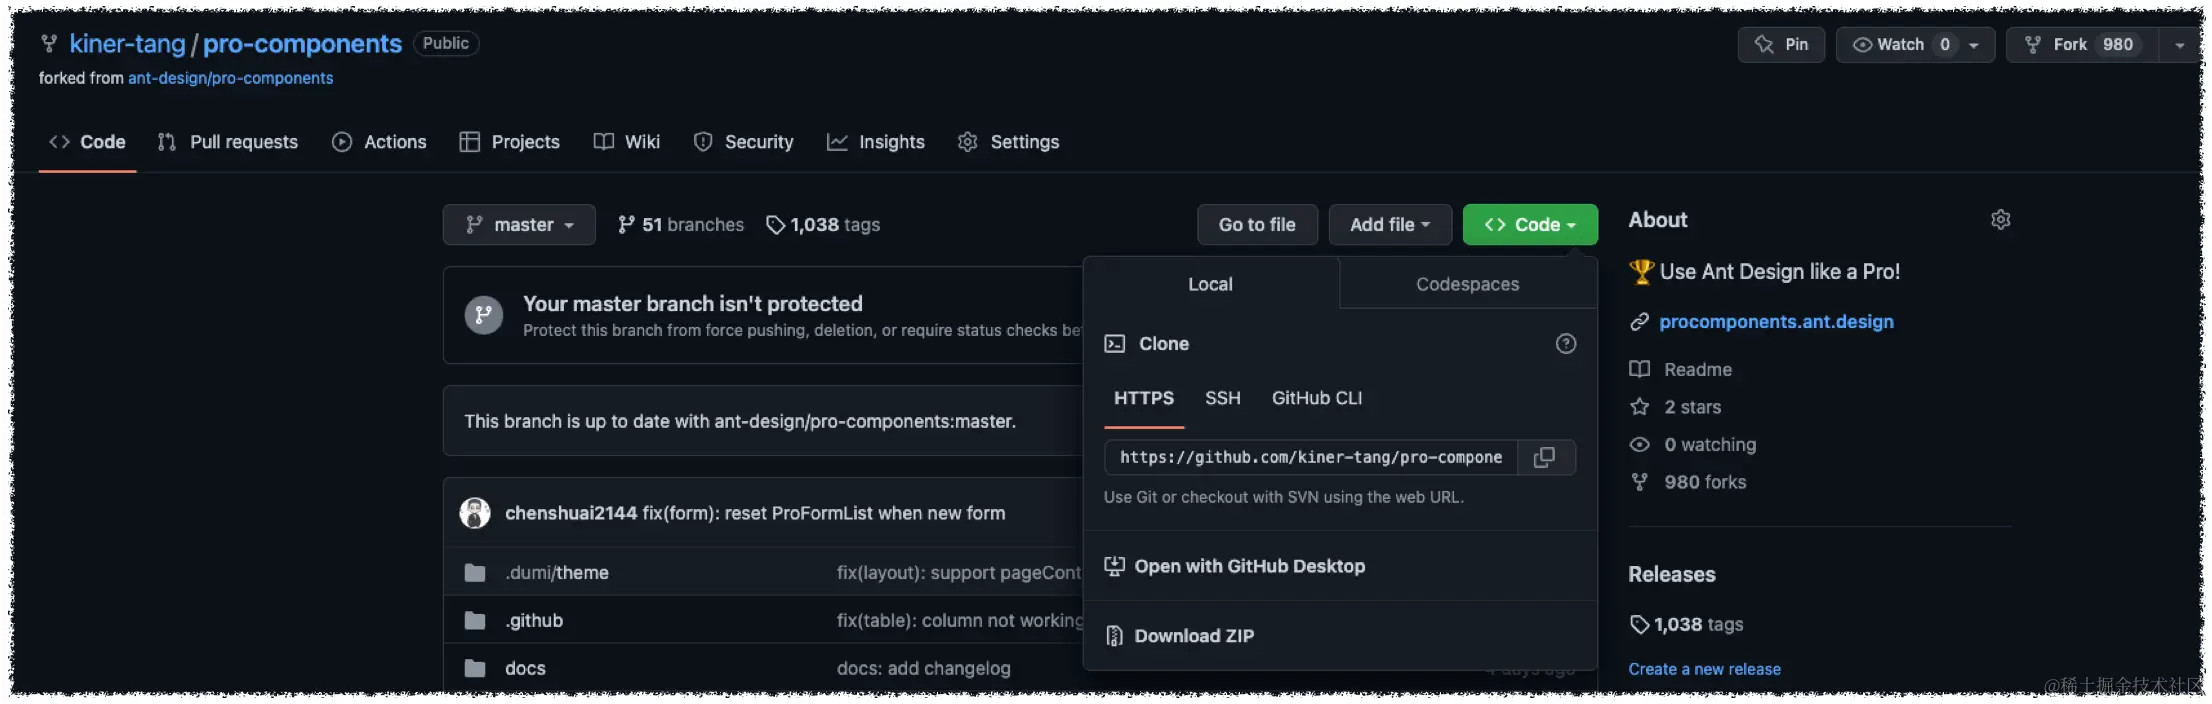The height and width of the screenshot is (704, 2212).
Task: Open the Projects tab
Action: [x=510, y=142]
